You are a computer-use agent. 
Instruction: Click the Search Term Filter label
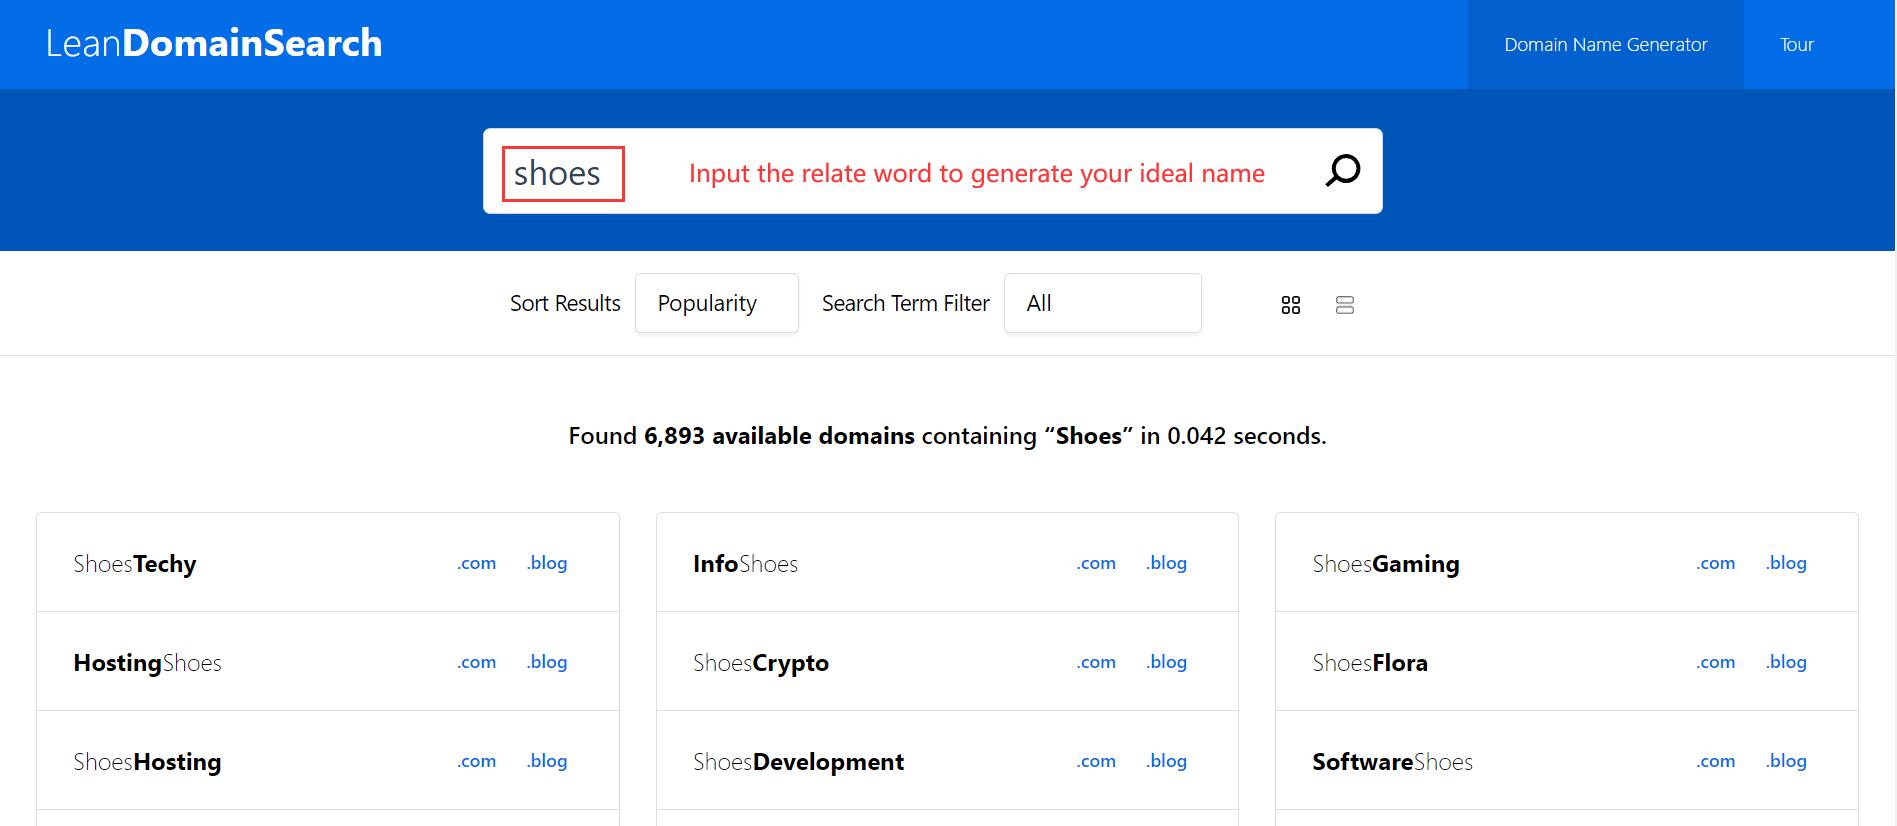tap(906, 303)
